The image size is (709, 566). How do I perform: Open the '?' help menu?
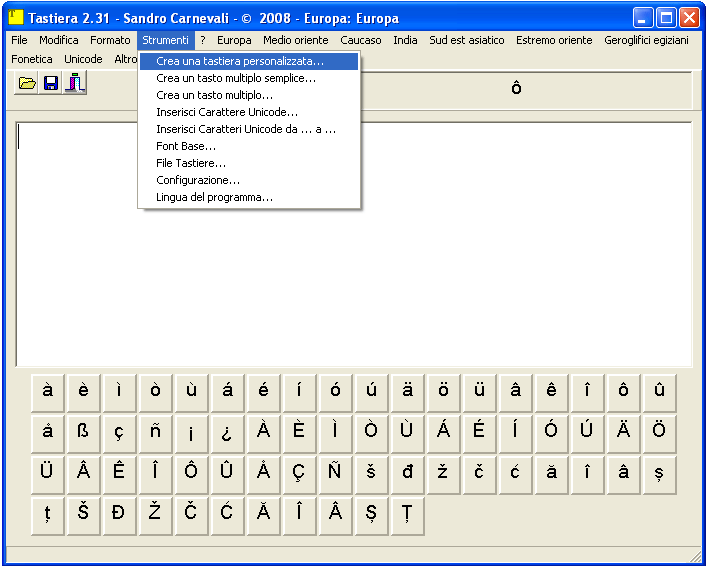[203, 40]
